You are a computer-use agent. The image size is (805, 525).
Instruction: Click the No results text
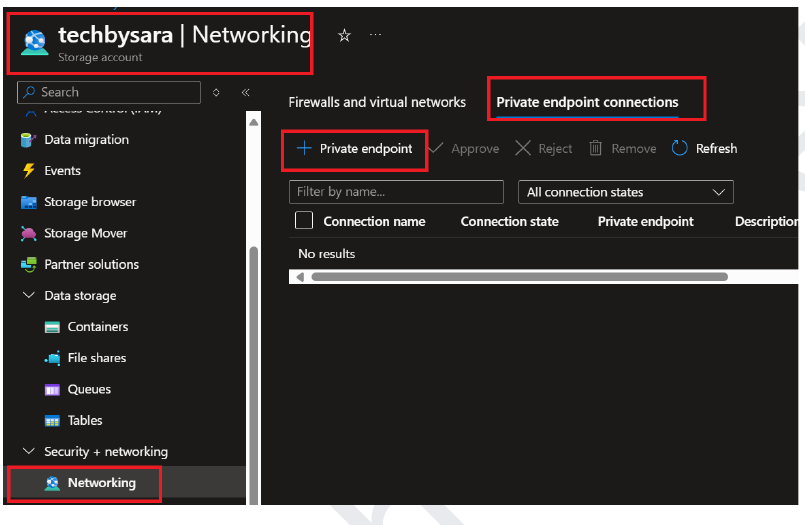(327, 254)
